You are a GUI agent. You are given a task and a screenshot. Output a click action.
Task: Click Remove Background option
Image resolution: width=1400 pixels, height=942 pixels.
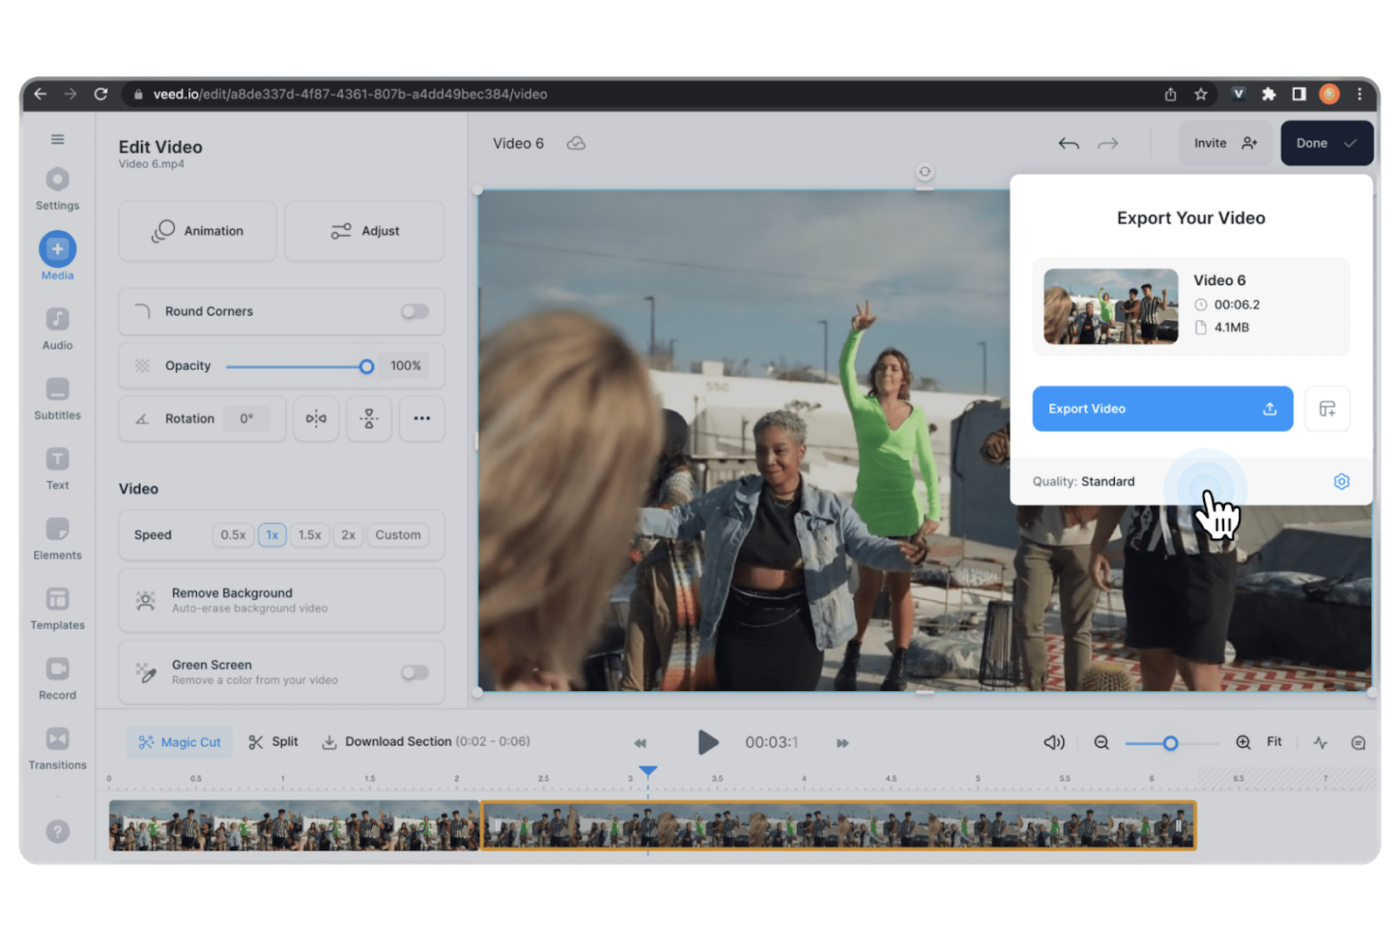click(x=281, y=600)
